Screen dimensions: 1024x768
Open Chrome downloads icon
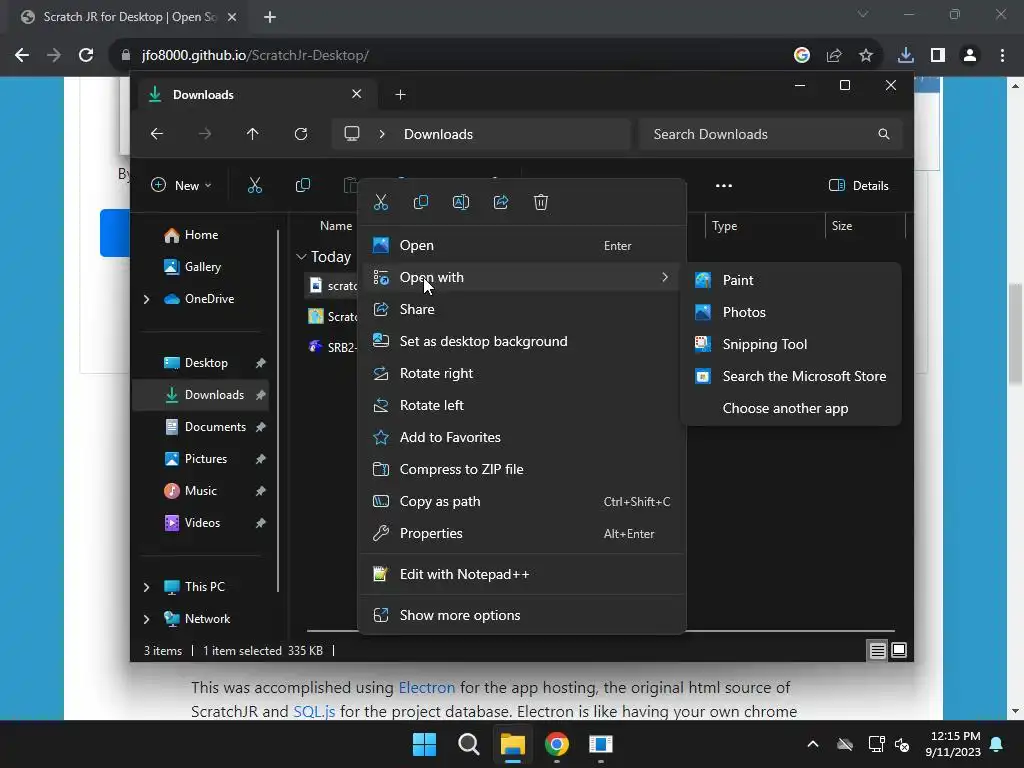(906, 56)
